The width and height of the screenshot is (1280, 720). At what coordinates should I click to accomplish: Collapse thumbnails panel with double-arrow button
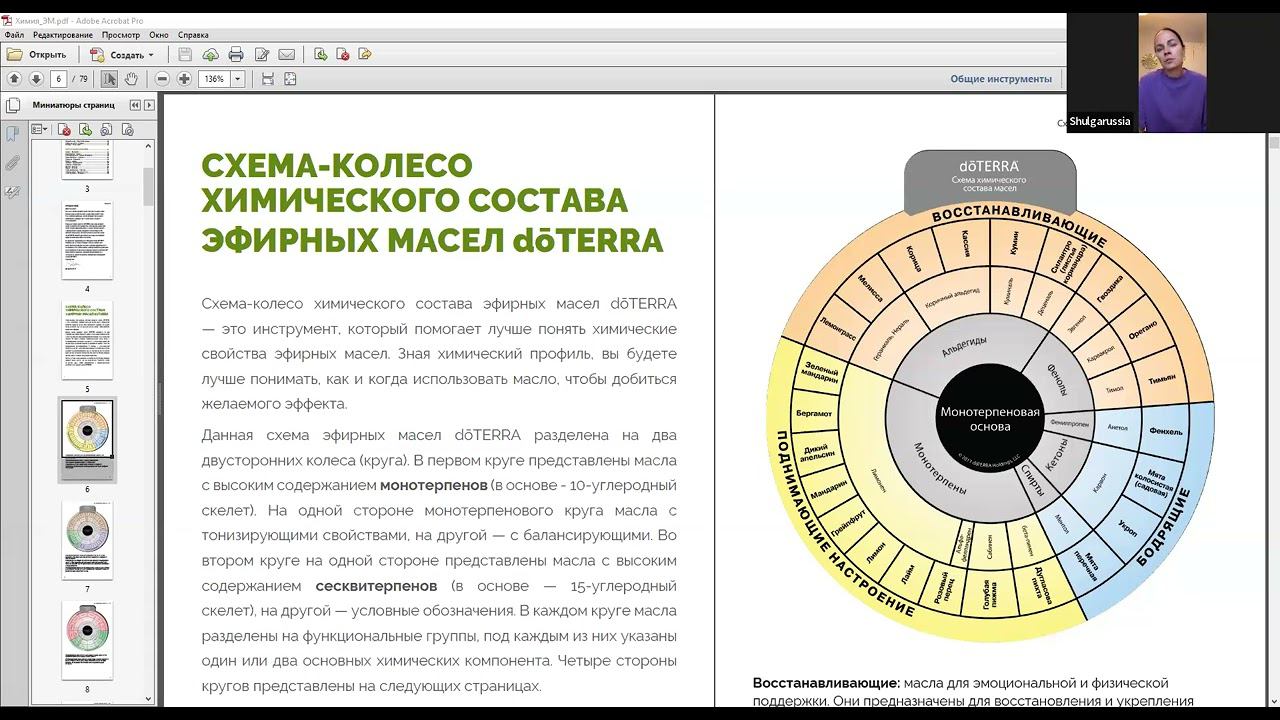point(137,105)
